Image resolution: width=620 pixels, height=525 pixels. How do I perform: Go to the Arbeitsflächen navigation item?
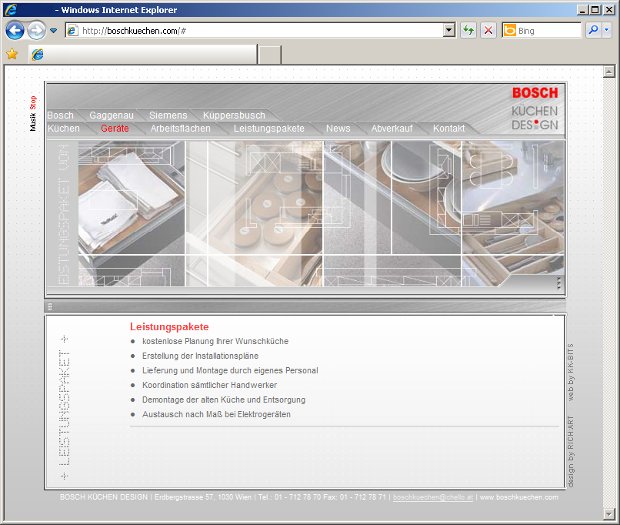click(180, 128)
